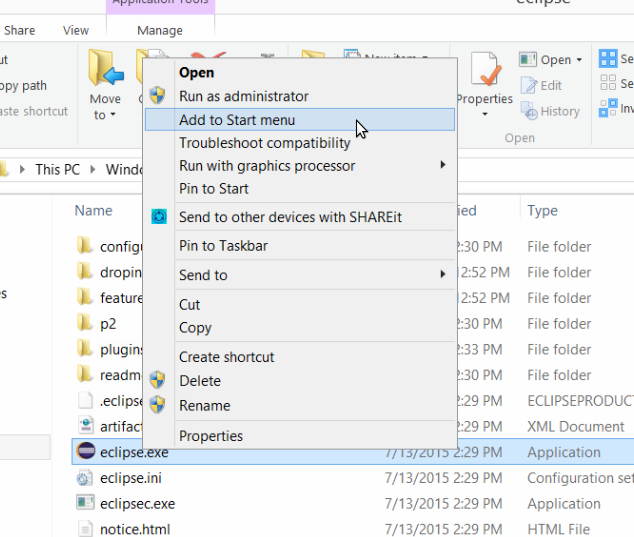The width and height of the screenshot is (634, 537).
Task: Click the Move to folder icon
Action: click(x=105, y=68)
